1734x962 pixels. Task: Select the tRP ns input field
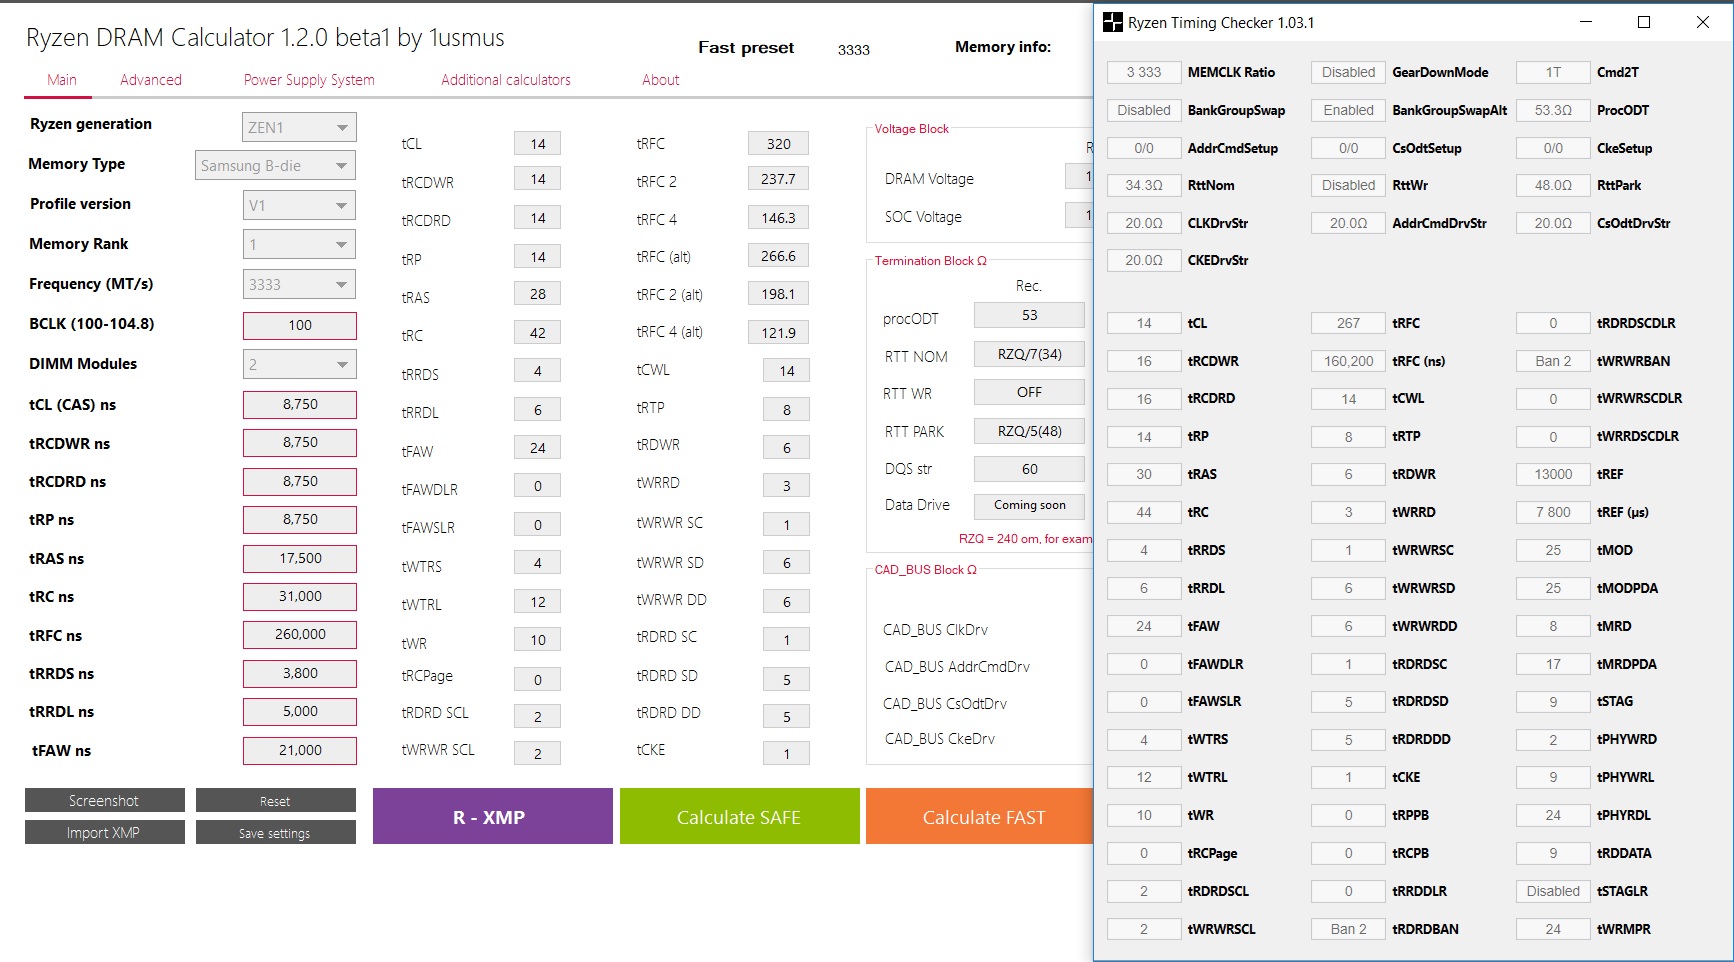click(x=300, y=519)
